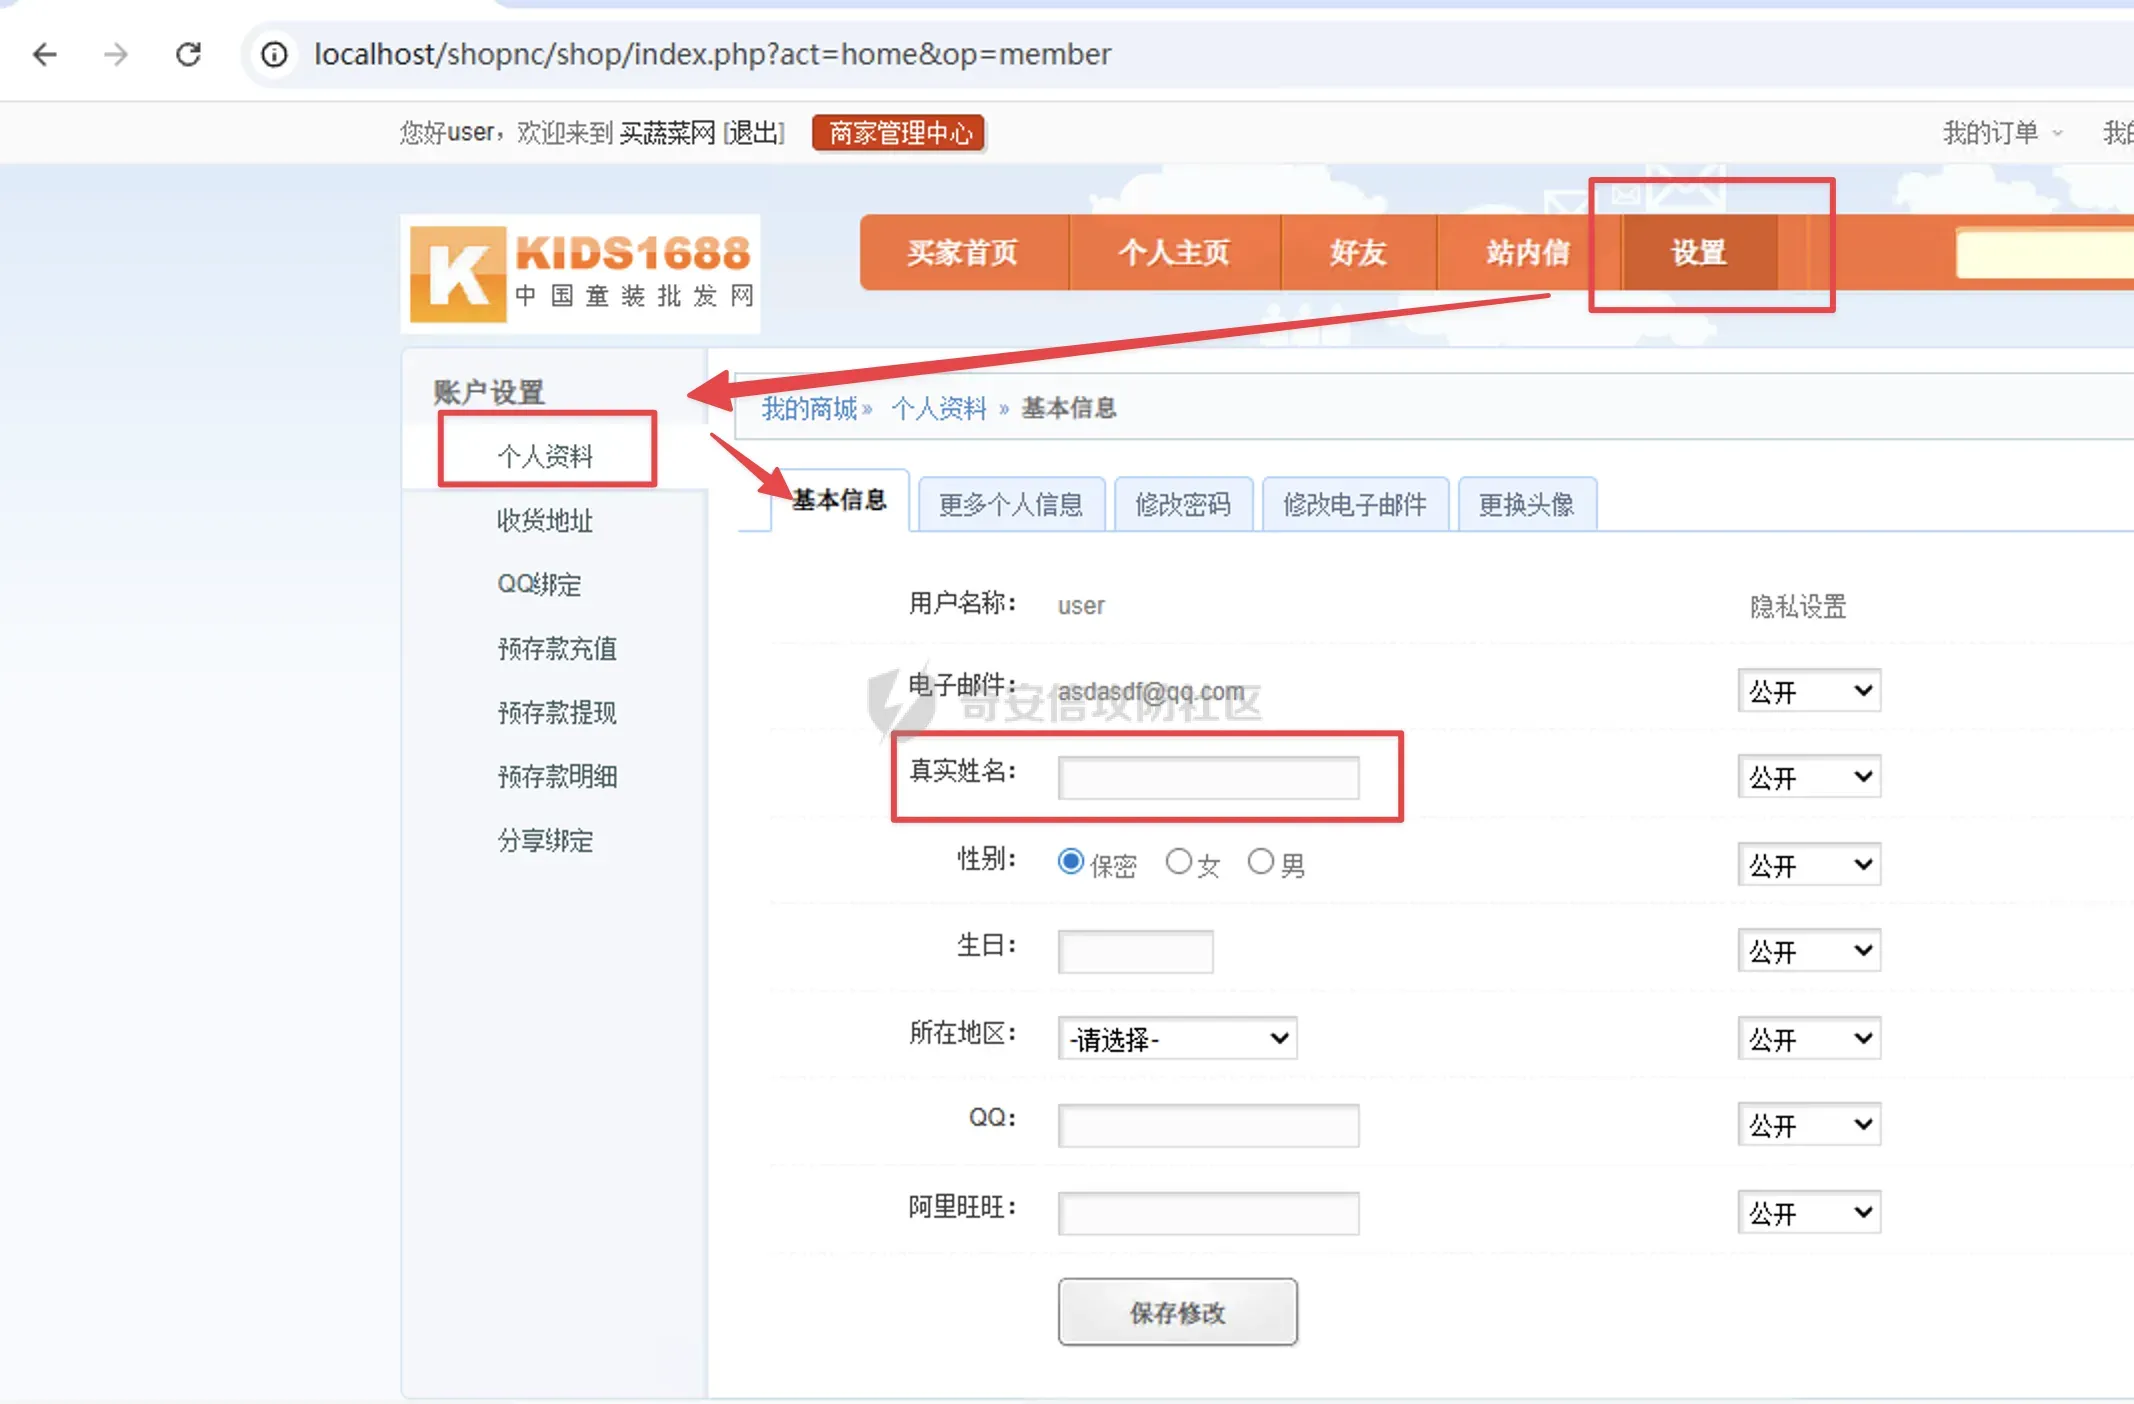Open the privacy dropdown next to 电子邮件
The width and height of the screenshot is (2134, 1404).
1809,691
